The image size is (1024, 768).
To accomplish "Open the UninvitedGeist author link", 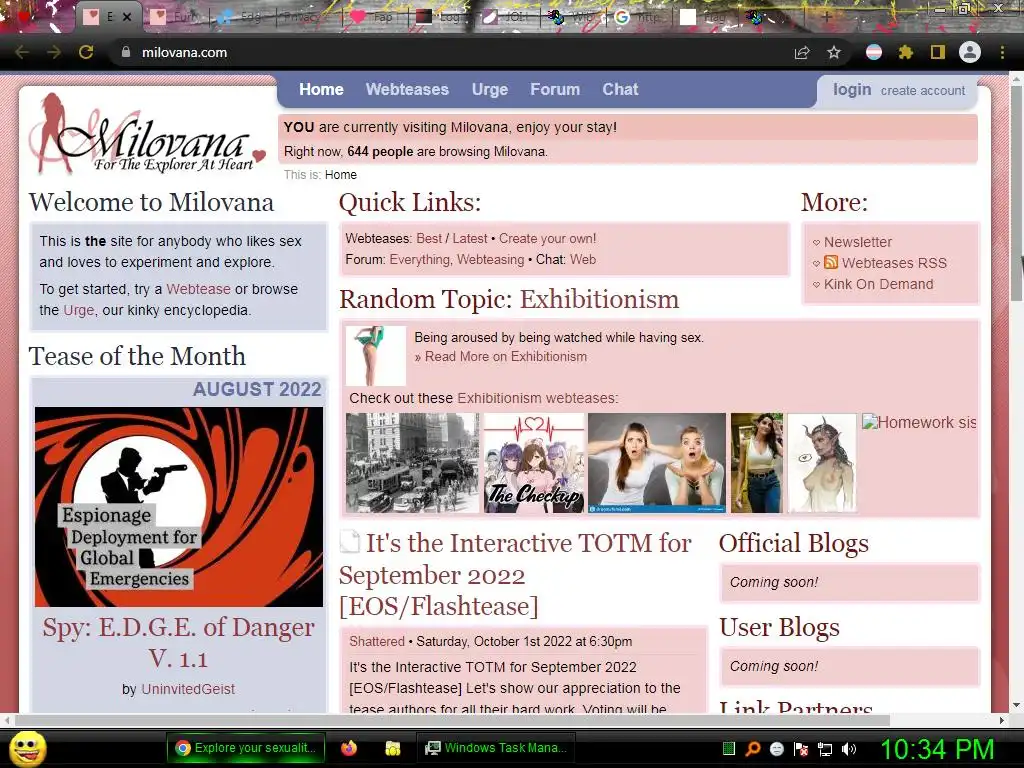I will click(x=187, y=689).
